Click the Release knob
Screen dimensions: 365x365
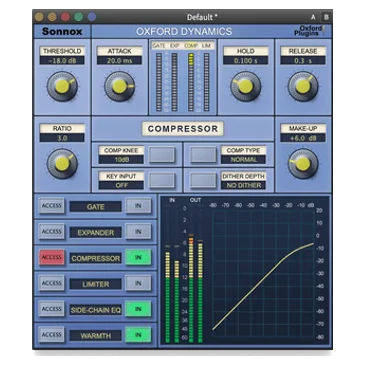[x=303, y=86]
